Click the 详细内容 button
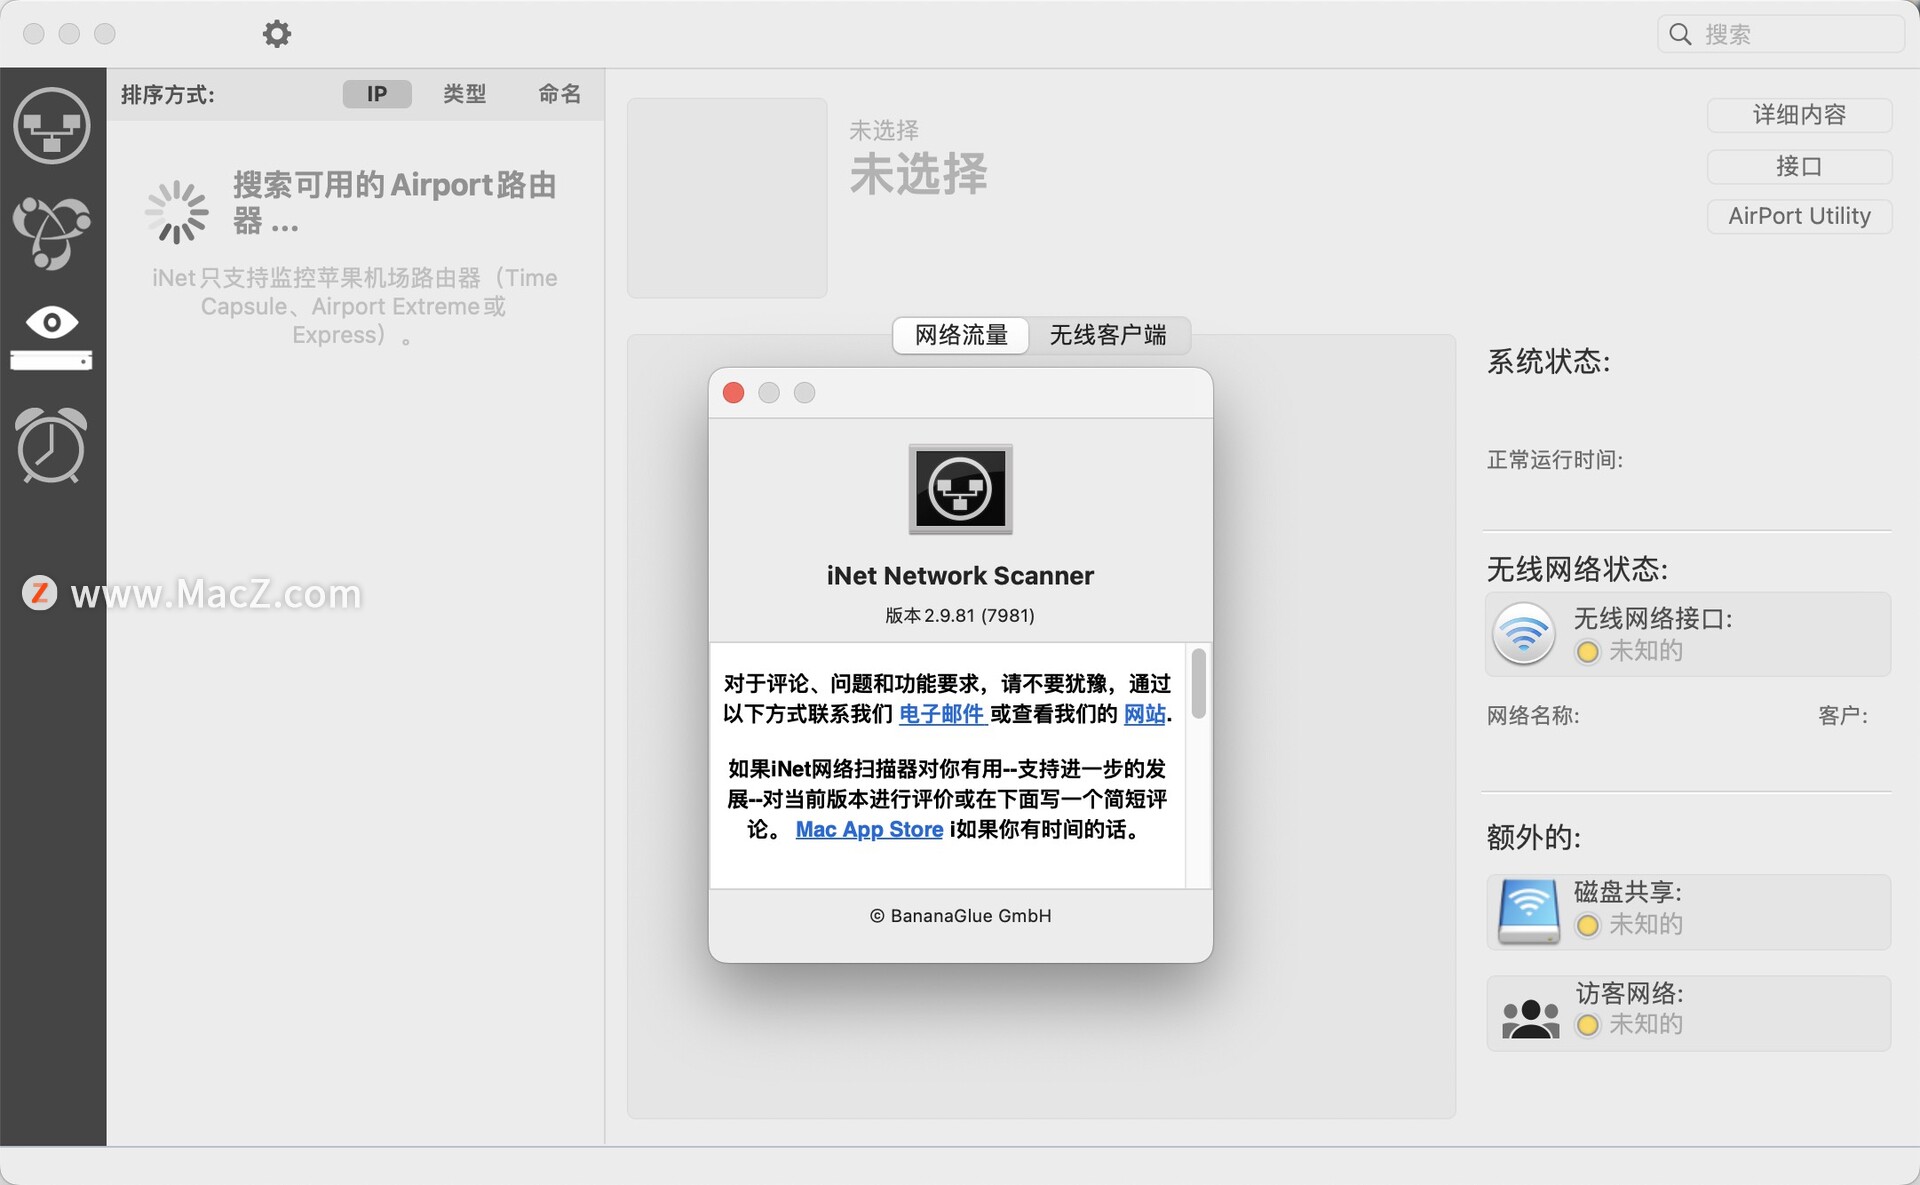Screen dimensions: 1920x1185 point(1799,115)
